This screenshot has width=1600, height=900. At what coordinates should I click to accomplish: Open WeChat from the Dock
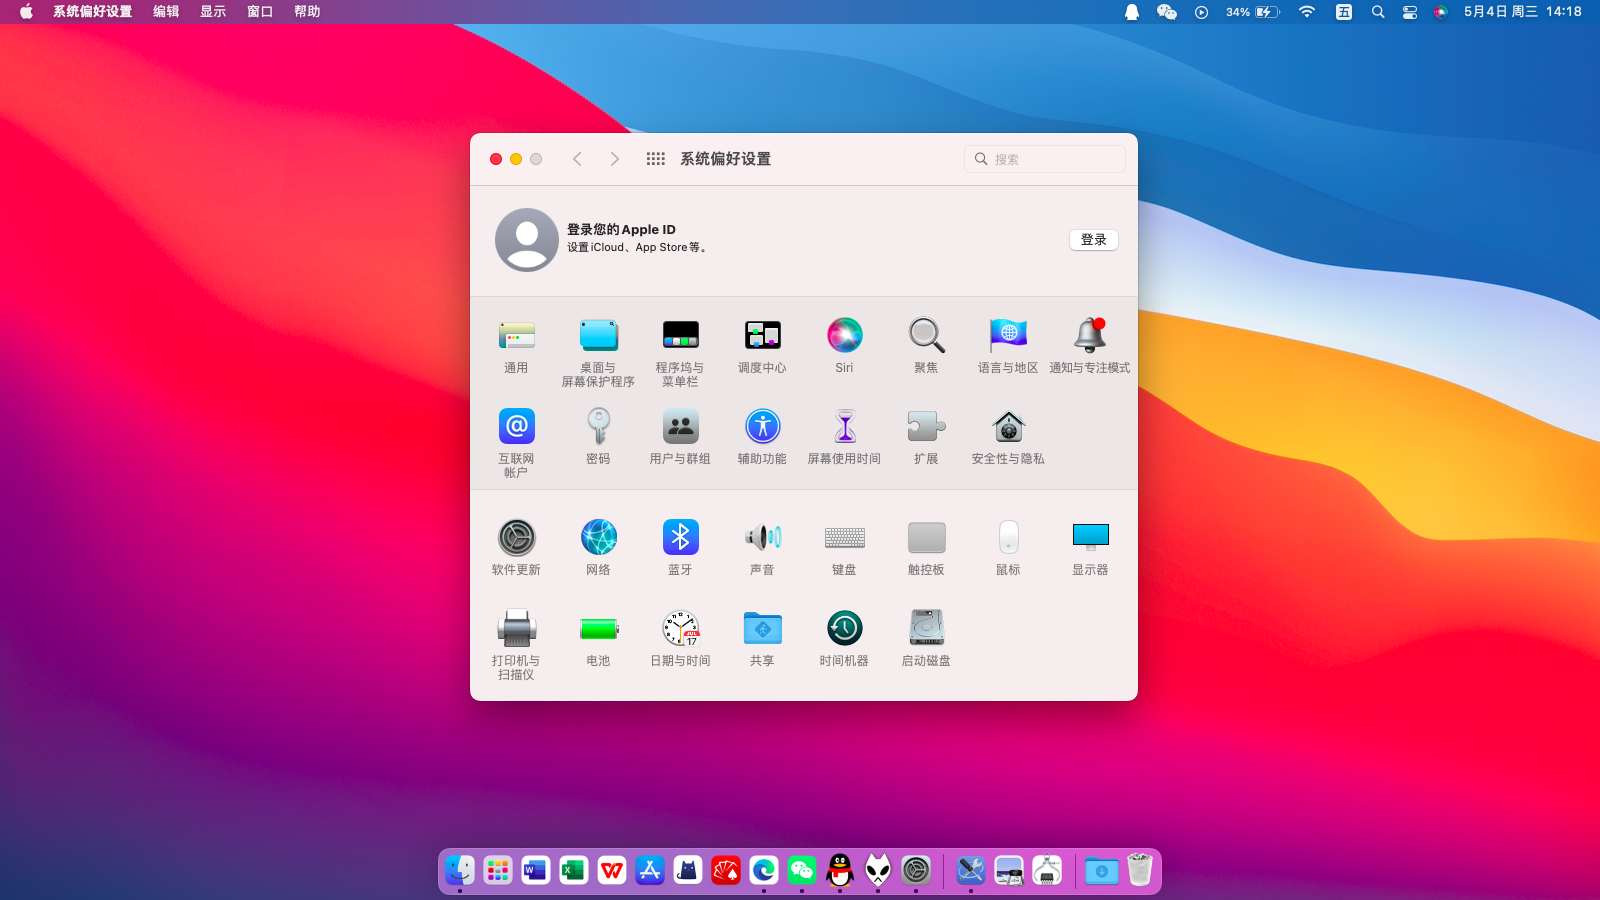point(802,871)
